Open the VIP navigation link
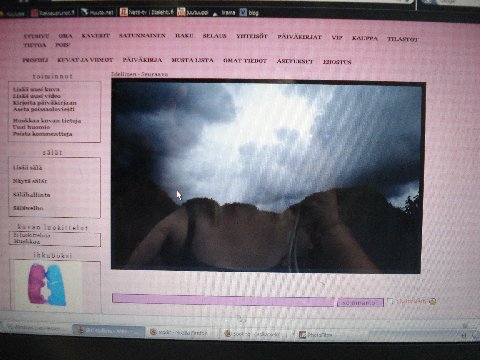This screenshot has width=480, height=360. (x=337, y=38)
